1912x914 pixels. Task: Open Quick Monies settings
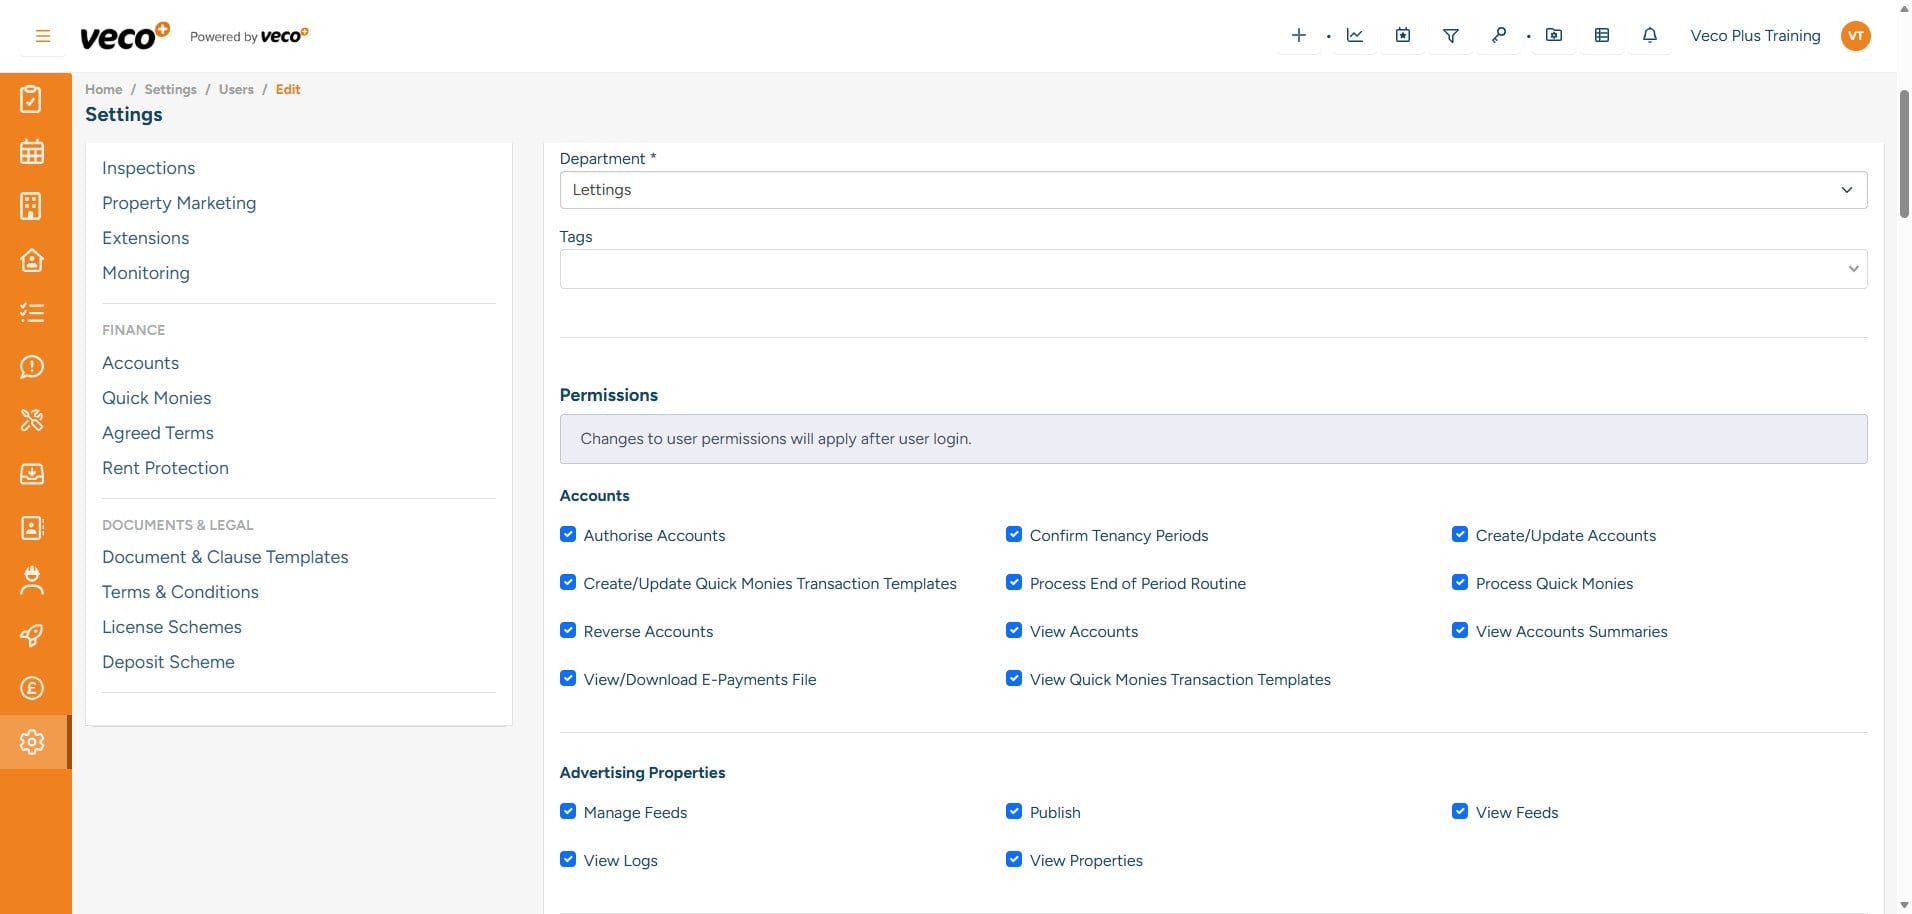157,398
